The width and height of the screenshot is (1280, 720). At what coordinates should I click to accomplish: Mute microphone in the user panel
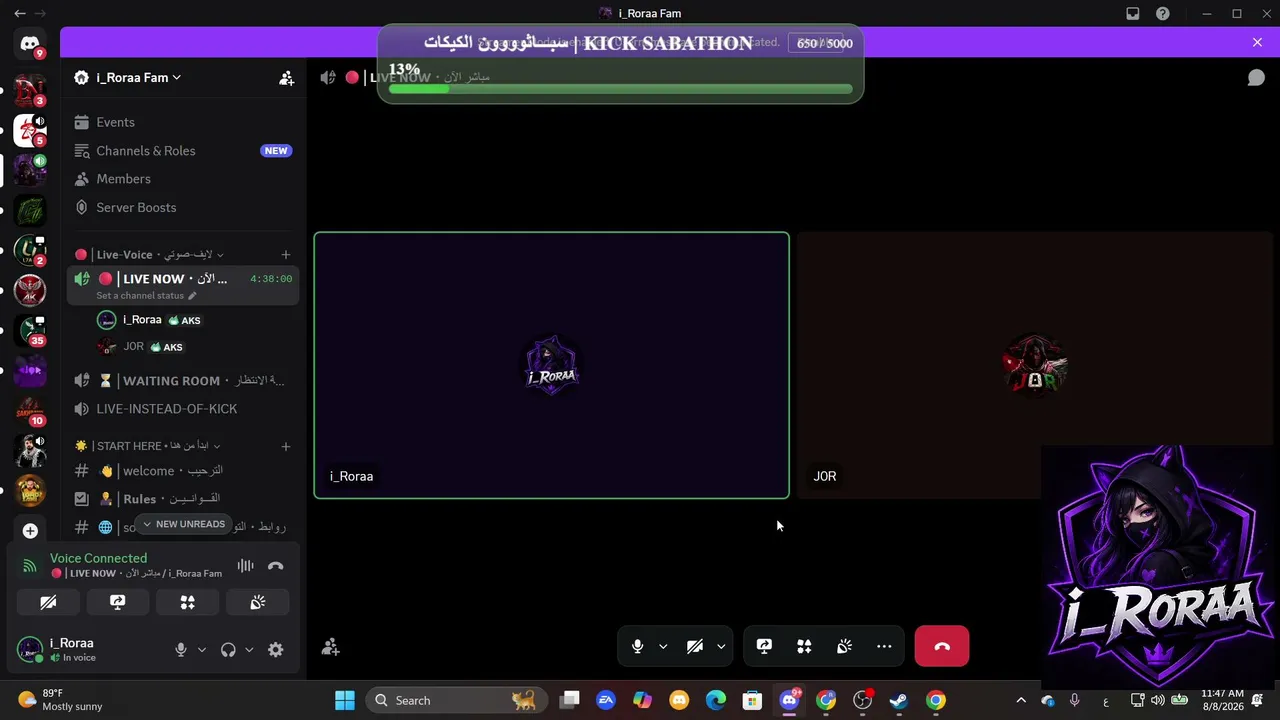click(x=181, y=650)
